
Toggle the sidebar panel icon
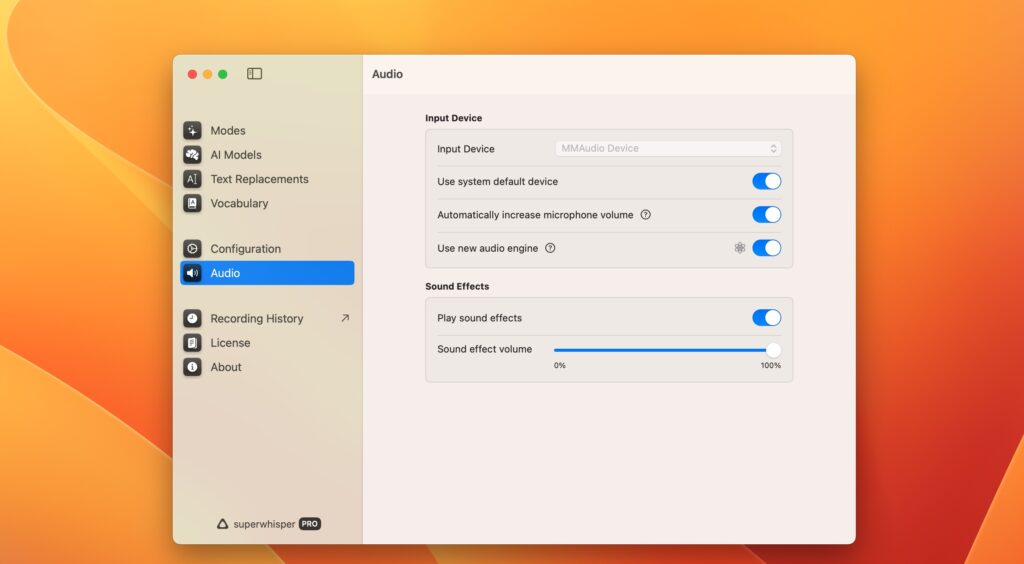(x=255, y=74)
